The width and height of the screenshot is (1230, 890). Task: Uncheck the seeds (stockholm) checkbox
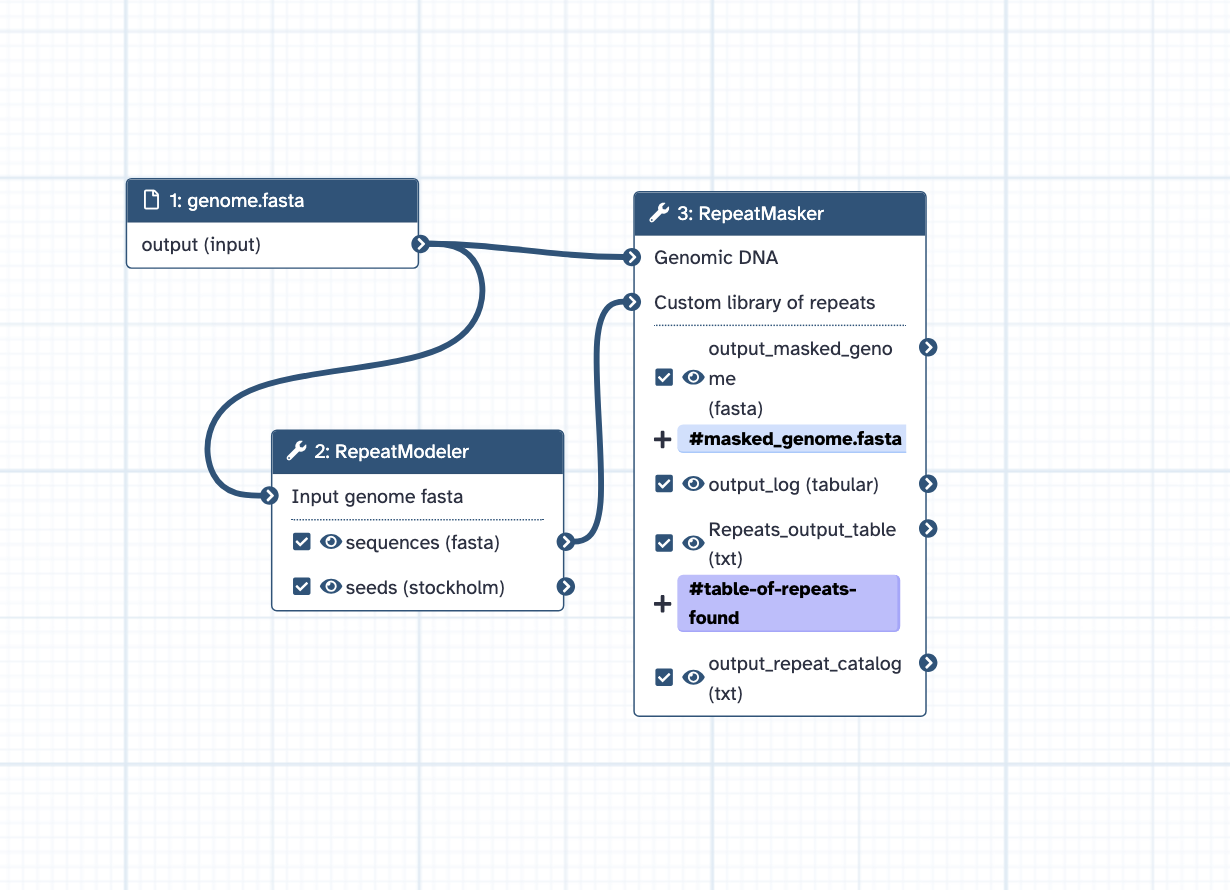(302, 587)
